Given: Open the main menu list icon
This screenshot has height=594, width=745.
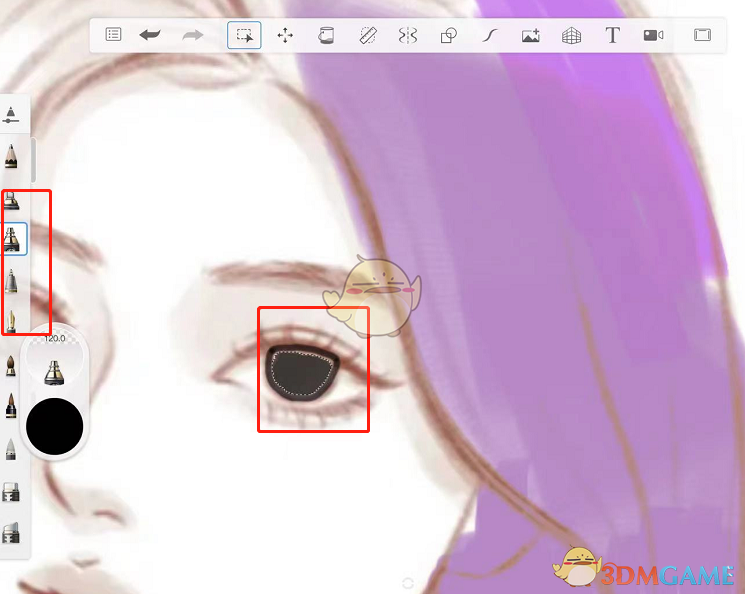Looking at the screenshot, I should click(x=113, y=35).
